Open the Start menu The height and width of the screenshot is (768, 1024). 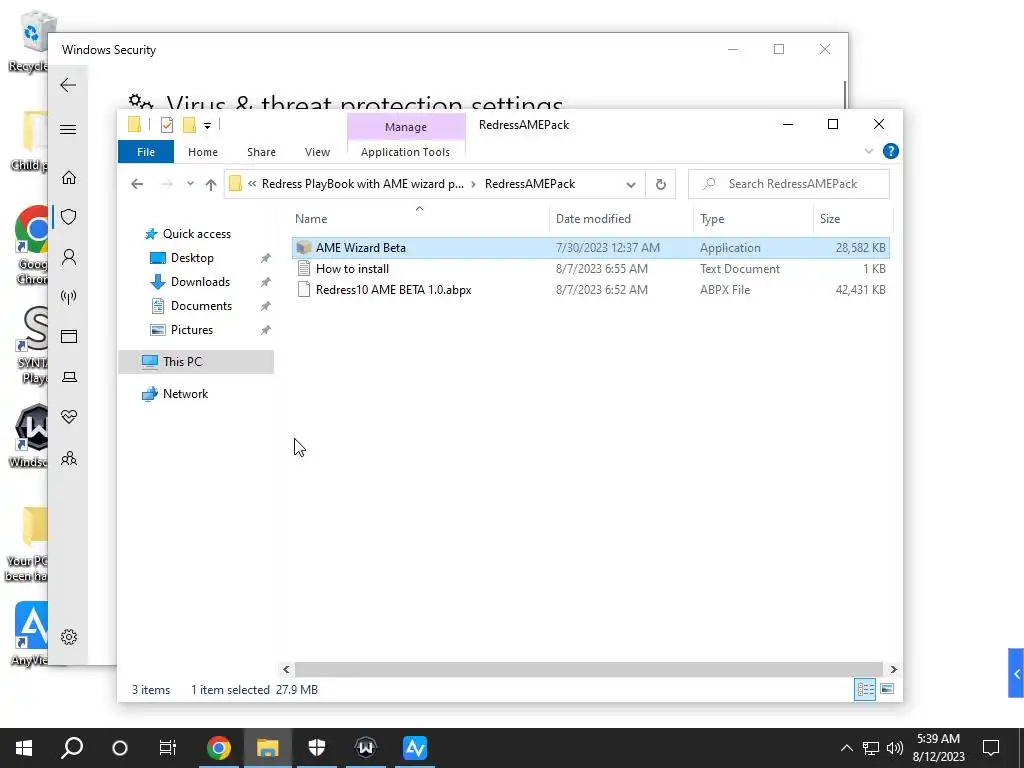24,748
